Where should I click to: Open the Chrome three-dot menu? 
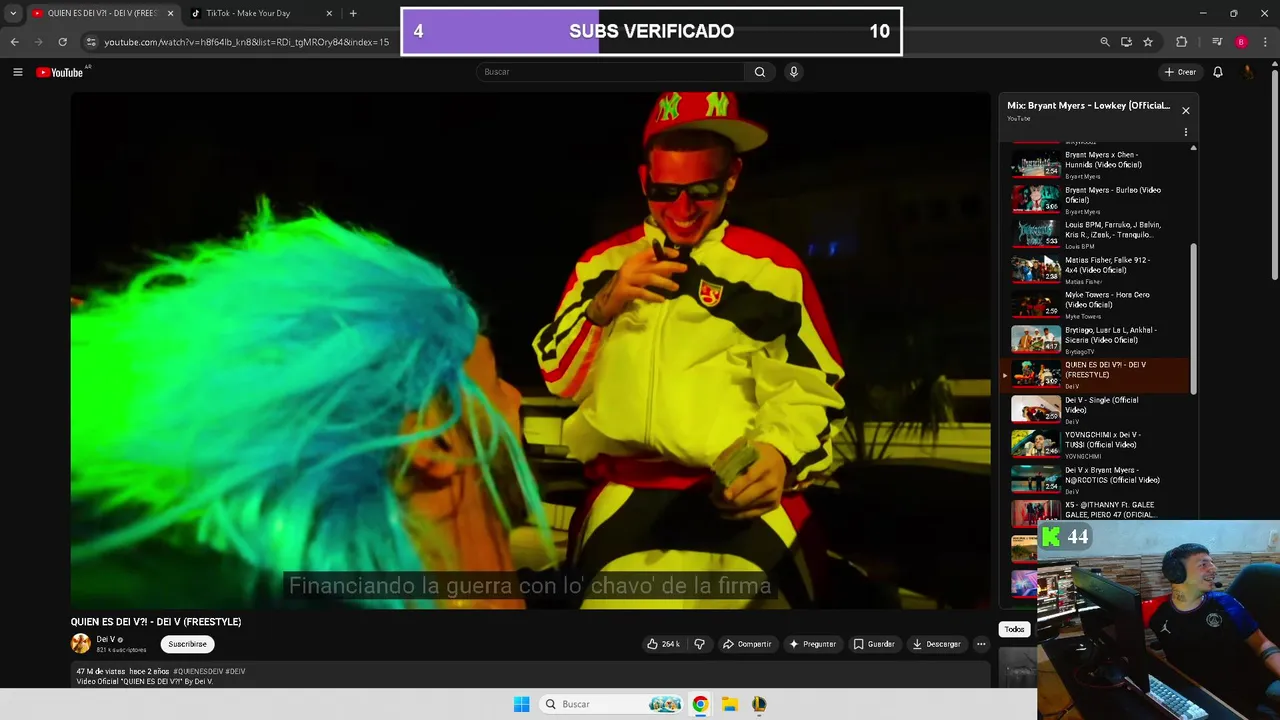coord(1266,42)
